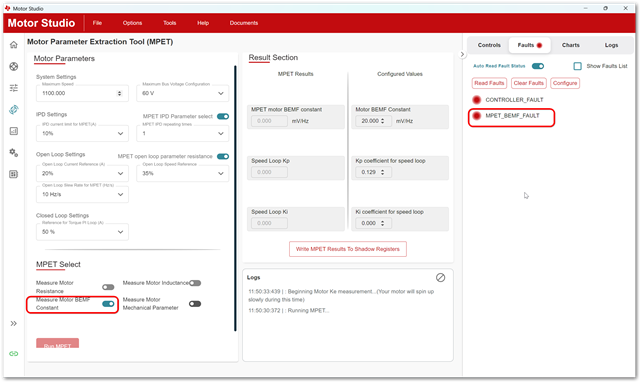The image size is (640, 382).
Task: Click the MPET motor BEMF constant result field
Action: (269, 121)
